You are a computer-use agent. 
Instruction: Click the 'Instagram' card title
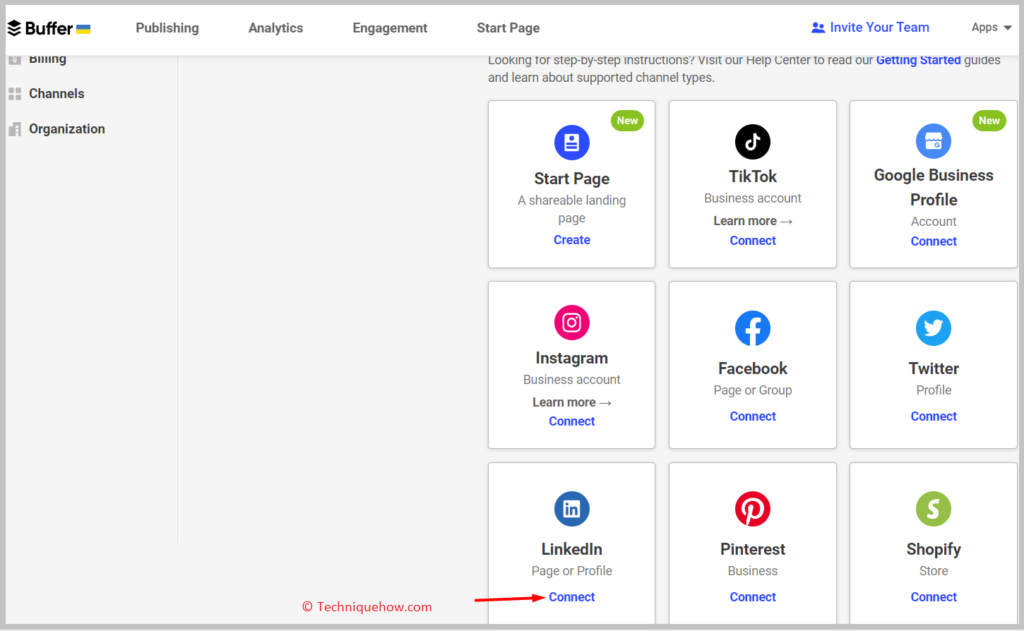571,358
